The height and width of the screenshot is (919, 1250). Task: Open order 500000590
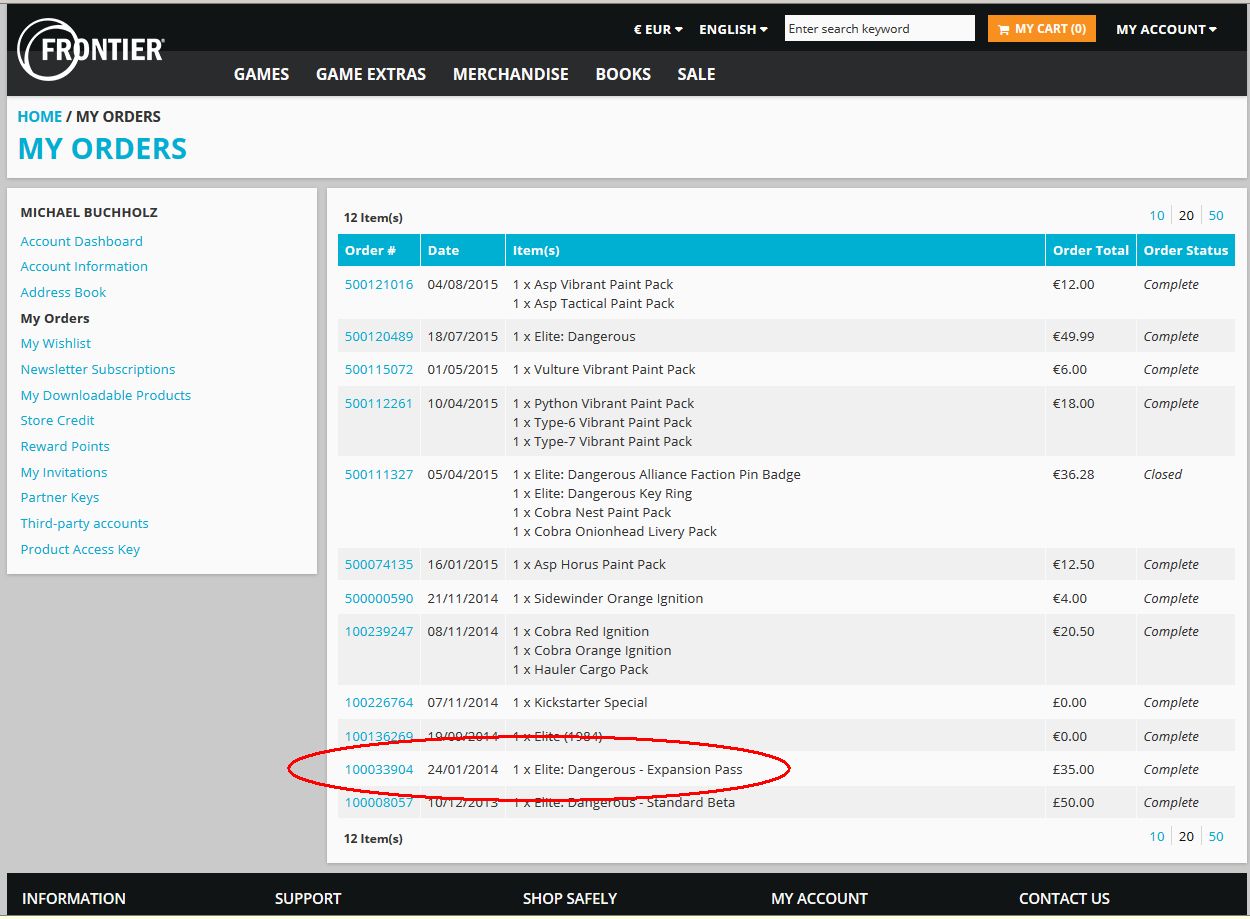[379, 598]
